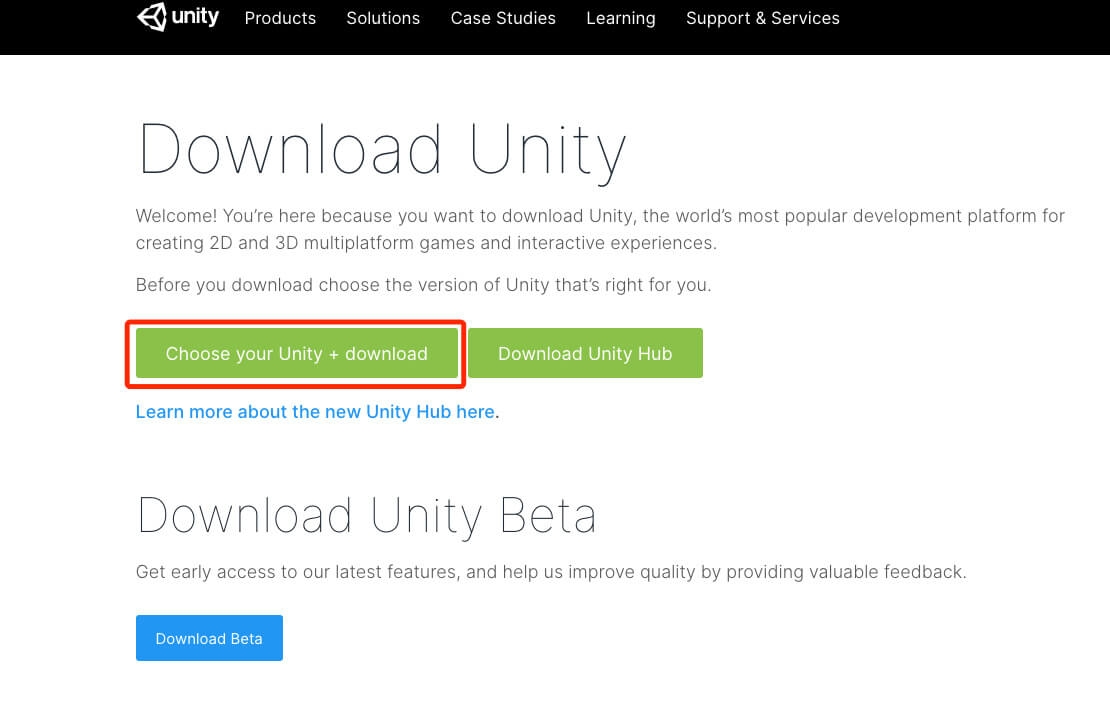The image size is (1110, 702).
Task: Follow Learn more about Unity Hub link
Action: 315,412
